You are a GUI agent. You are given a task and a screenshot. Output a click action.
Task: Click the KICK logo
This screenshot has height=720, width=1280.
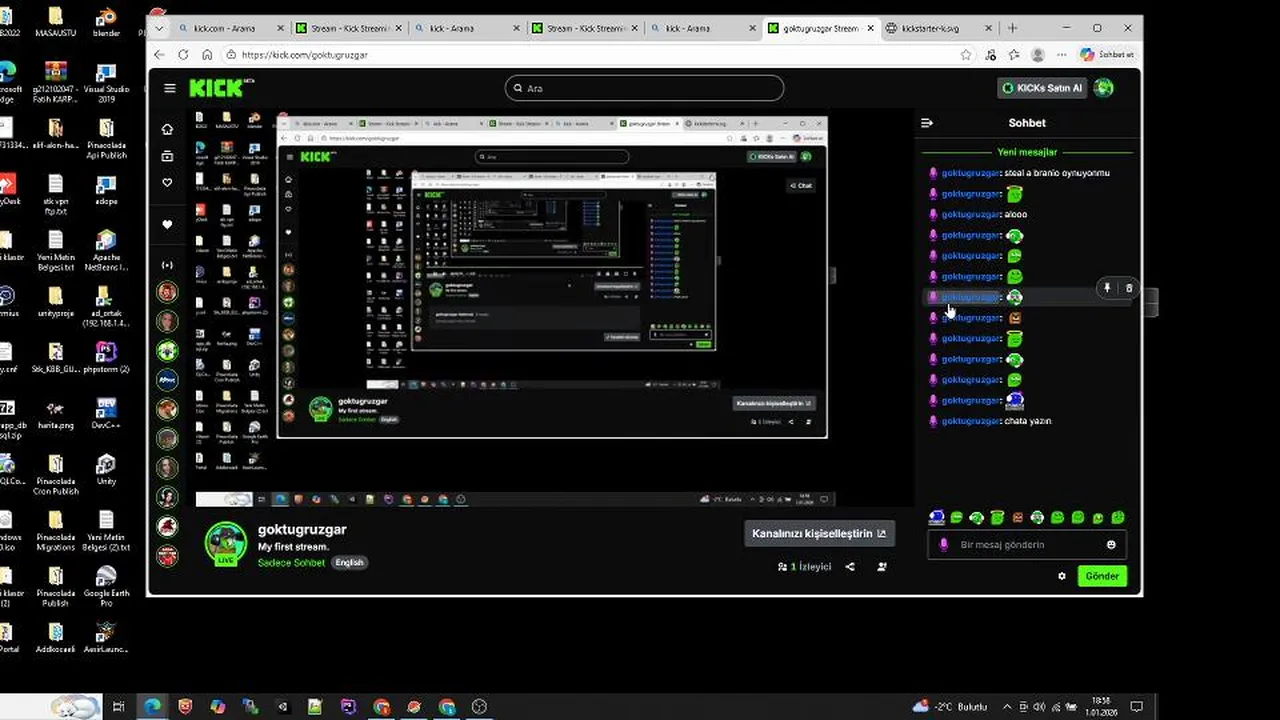[216, 88]
